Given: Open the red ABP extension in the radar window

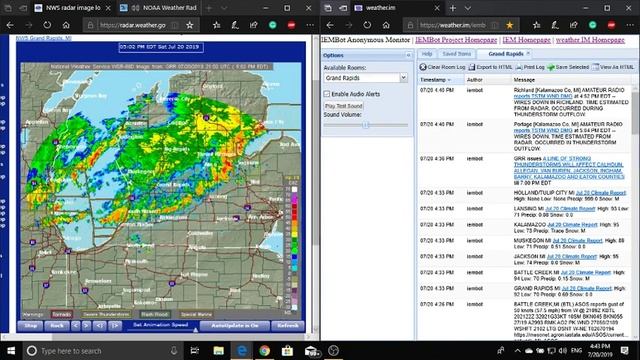Looking at the screenshot, I should tap(291, 25).
